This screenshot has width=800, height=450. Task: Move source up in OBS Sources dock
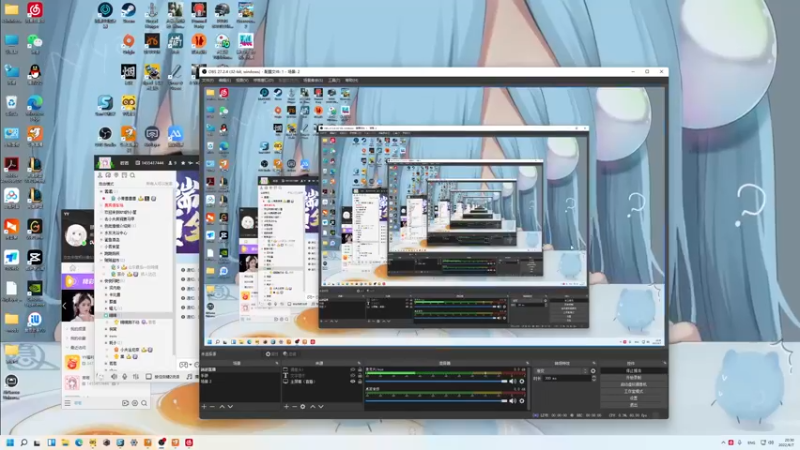[x=312, y=407]
